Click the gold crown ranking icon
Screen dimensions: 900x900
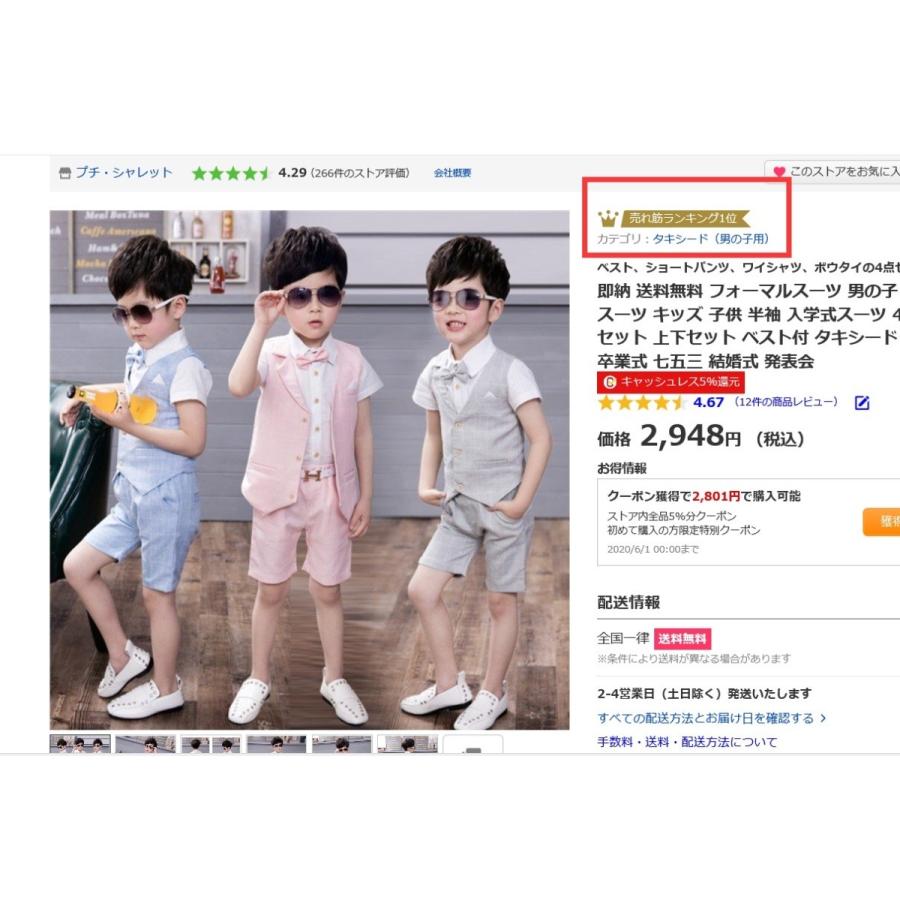pyautogui.click(x=608, y=218)
